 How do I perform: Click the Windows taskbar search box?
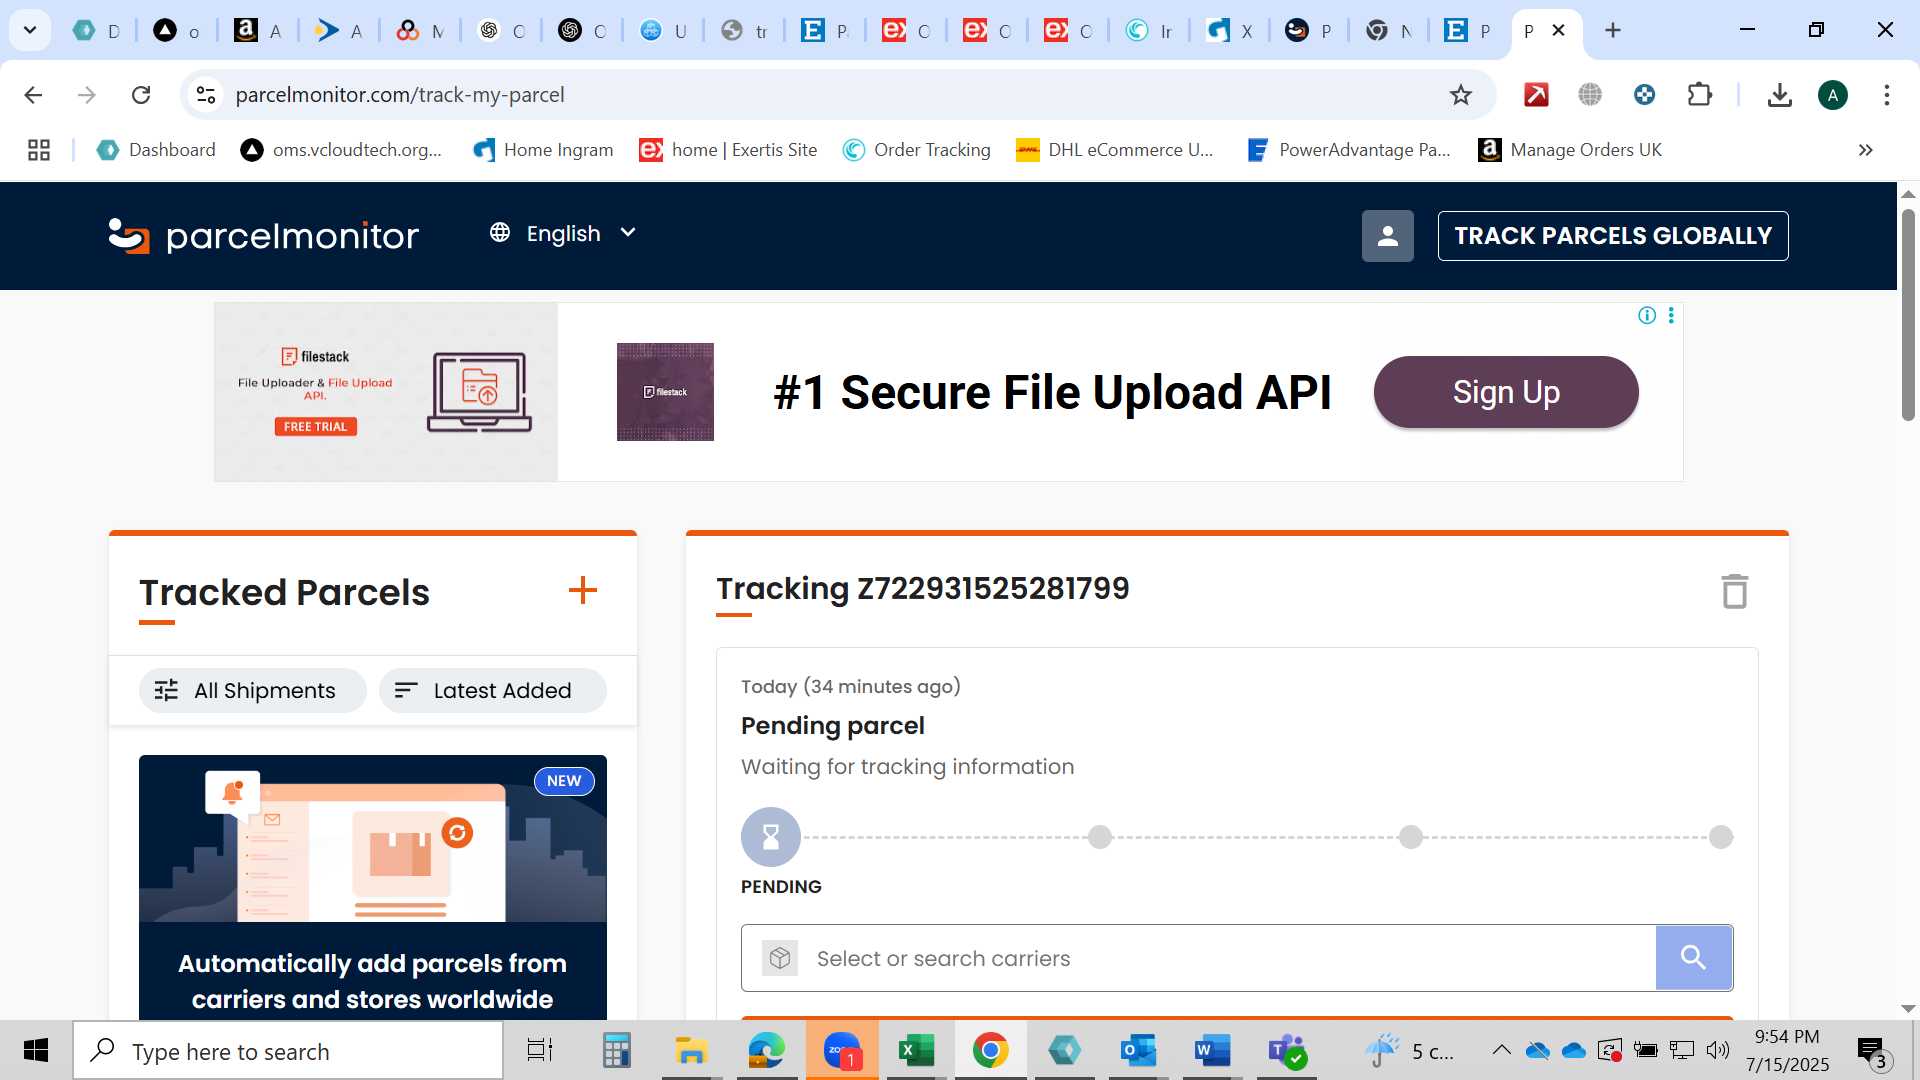288,1051
